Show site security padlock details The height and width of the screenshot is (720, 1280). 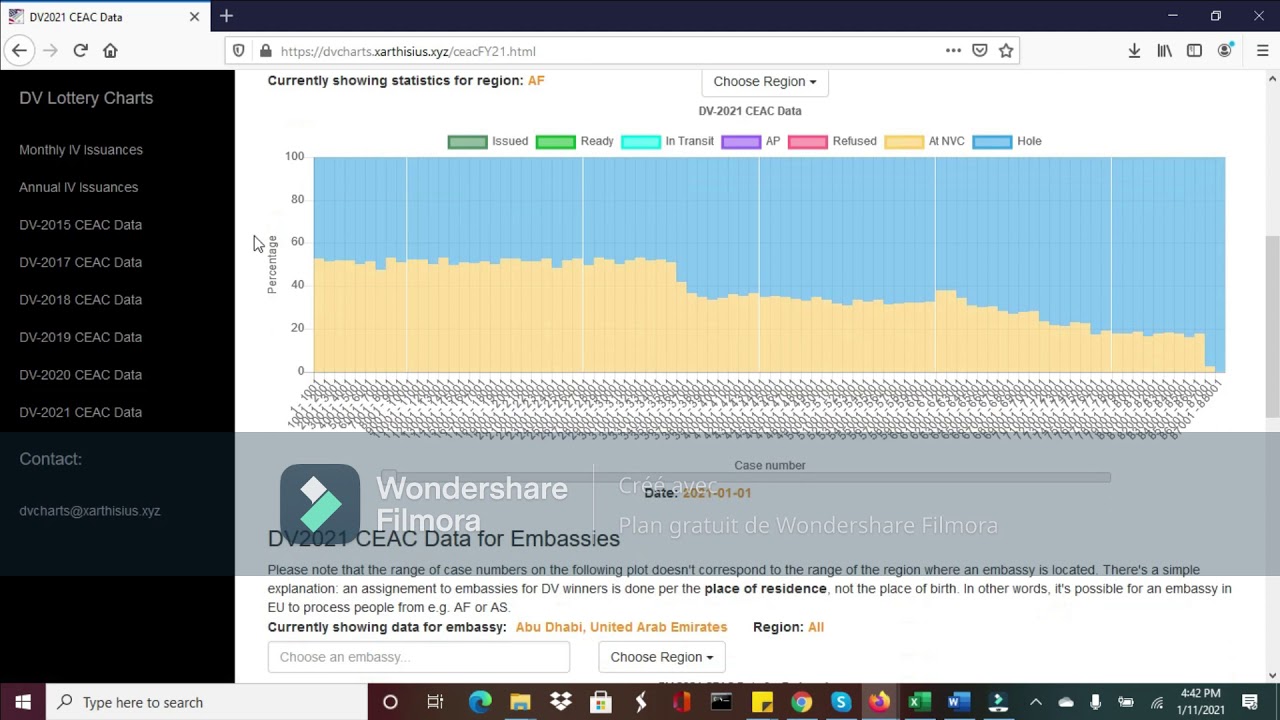tap(265, 51)
